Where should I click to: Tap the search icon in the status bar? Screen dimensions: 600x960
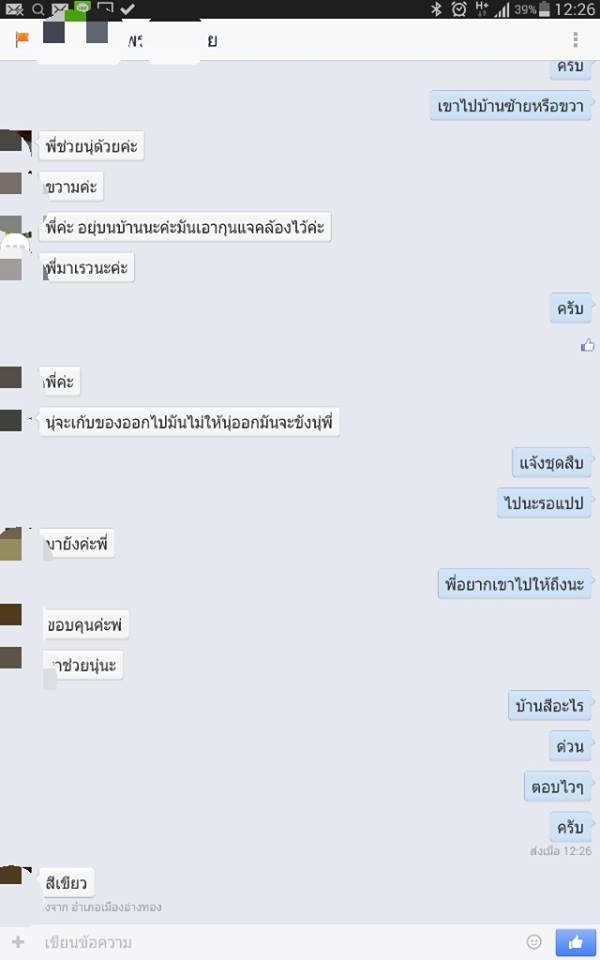point(38,9)
